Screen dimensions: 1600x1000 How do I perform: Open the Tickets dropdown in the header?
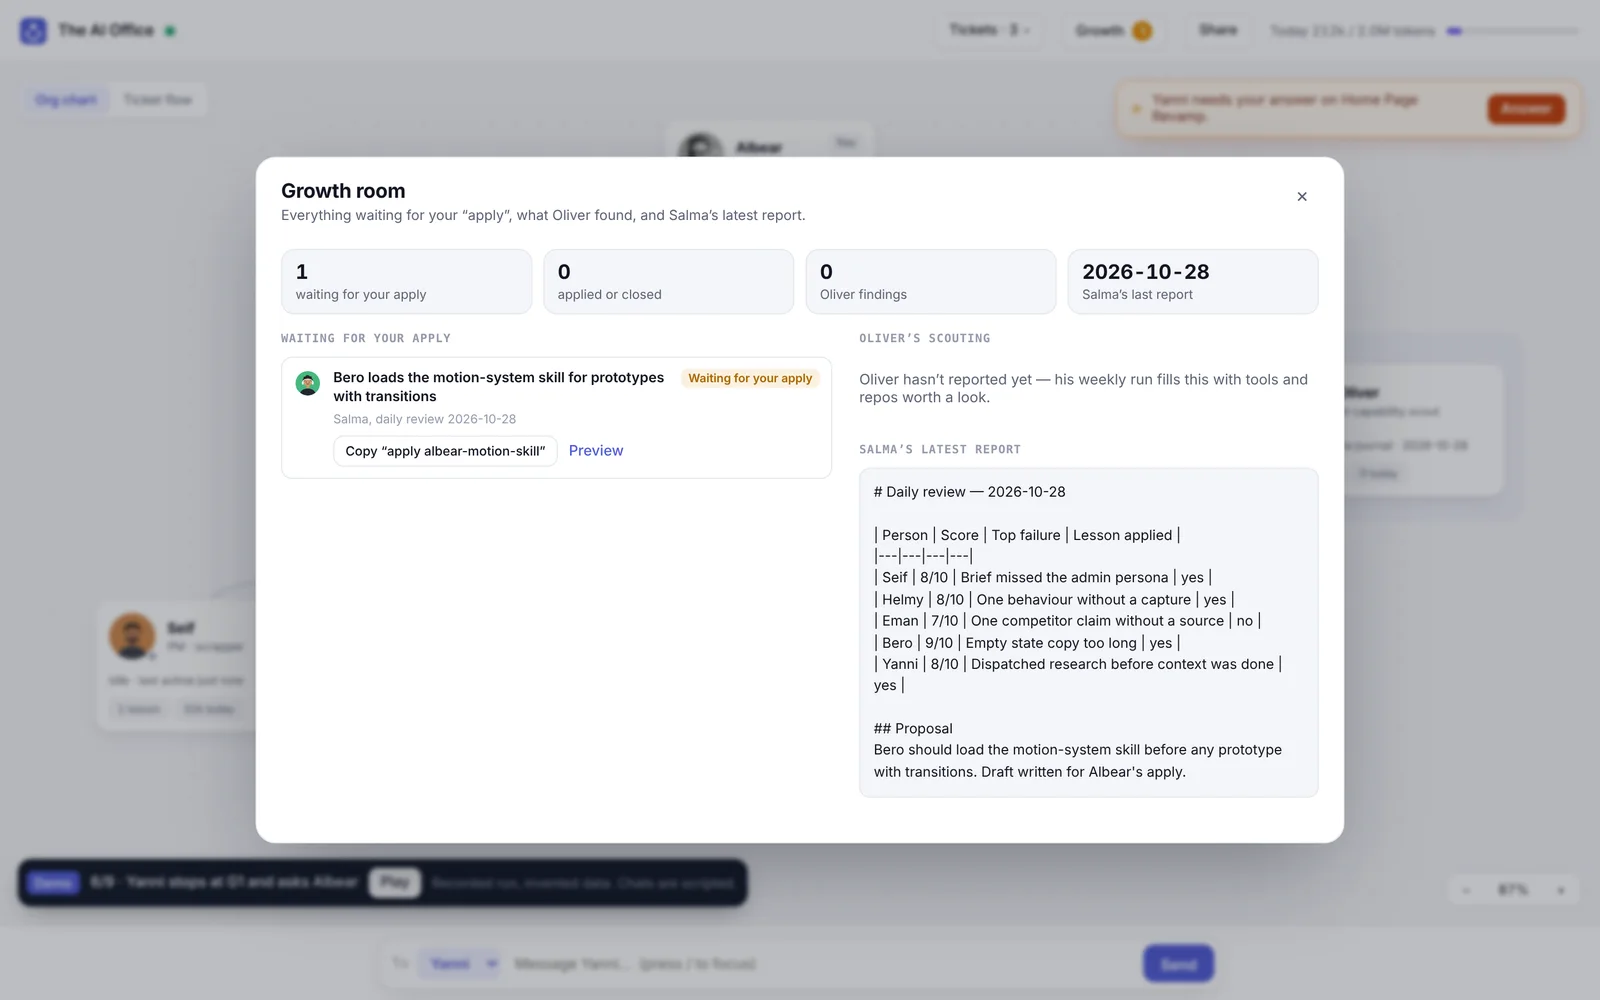pos(989,30)
